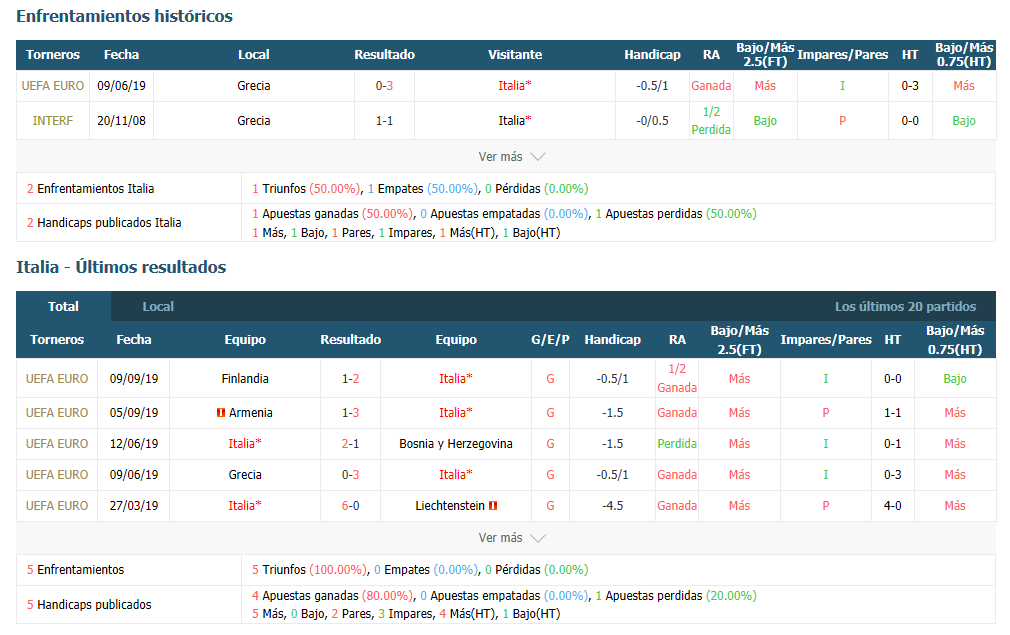Viewport: 1010px width, 635px height.
Task: Click the Resultado header in historical table
Action: coord(385,55)
